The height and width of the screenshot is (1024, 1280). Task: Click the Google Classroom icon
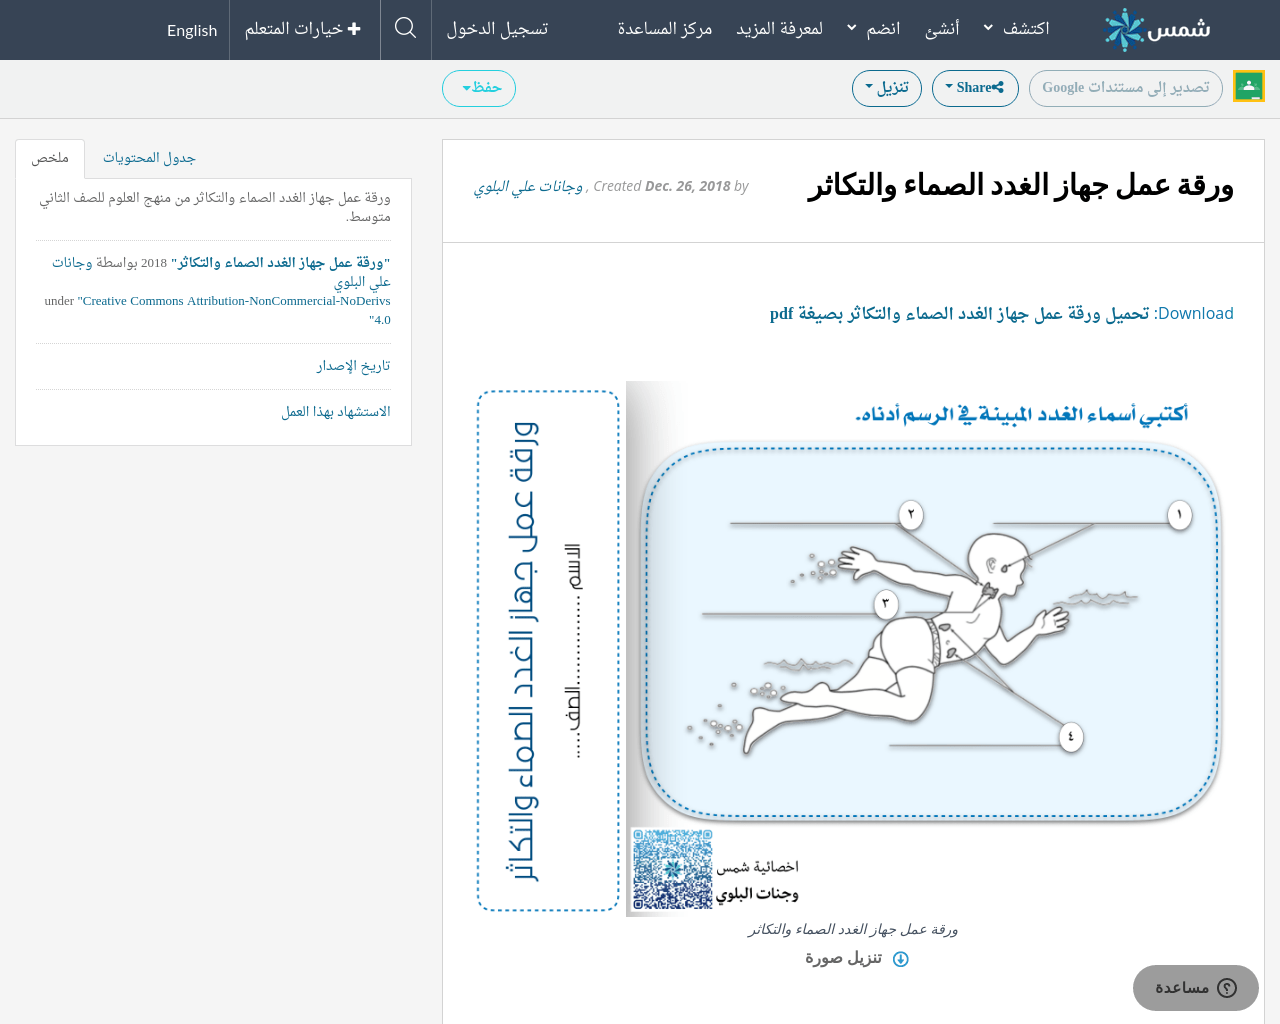1249,86
